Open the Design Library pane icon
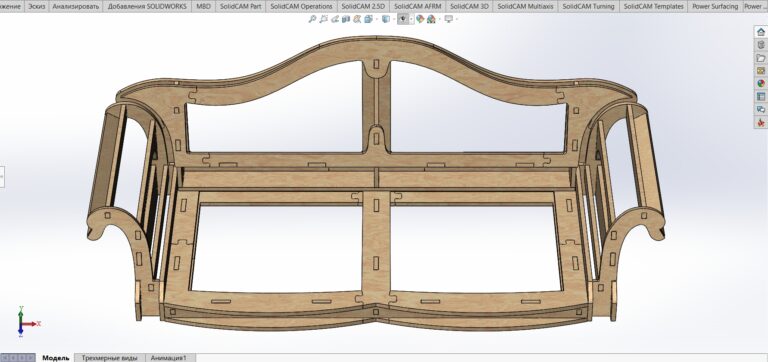 (x=761, y=45)
